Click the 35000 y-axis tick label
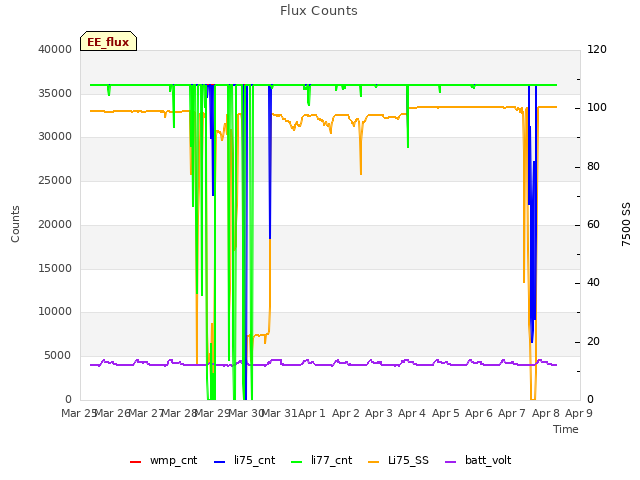640x480 pixels. pyautogui.click(x=55, y=93)
